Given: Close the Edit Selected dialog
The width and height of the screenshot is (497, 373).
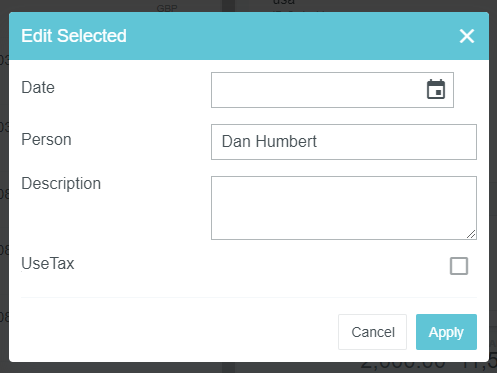Looking at the screenshot, I should click(x=467, y=36).
